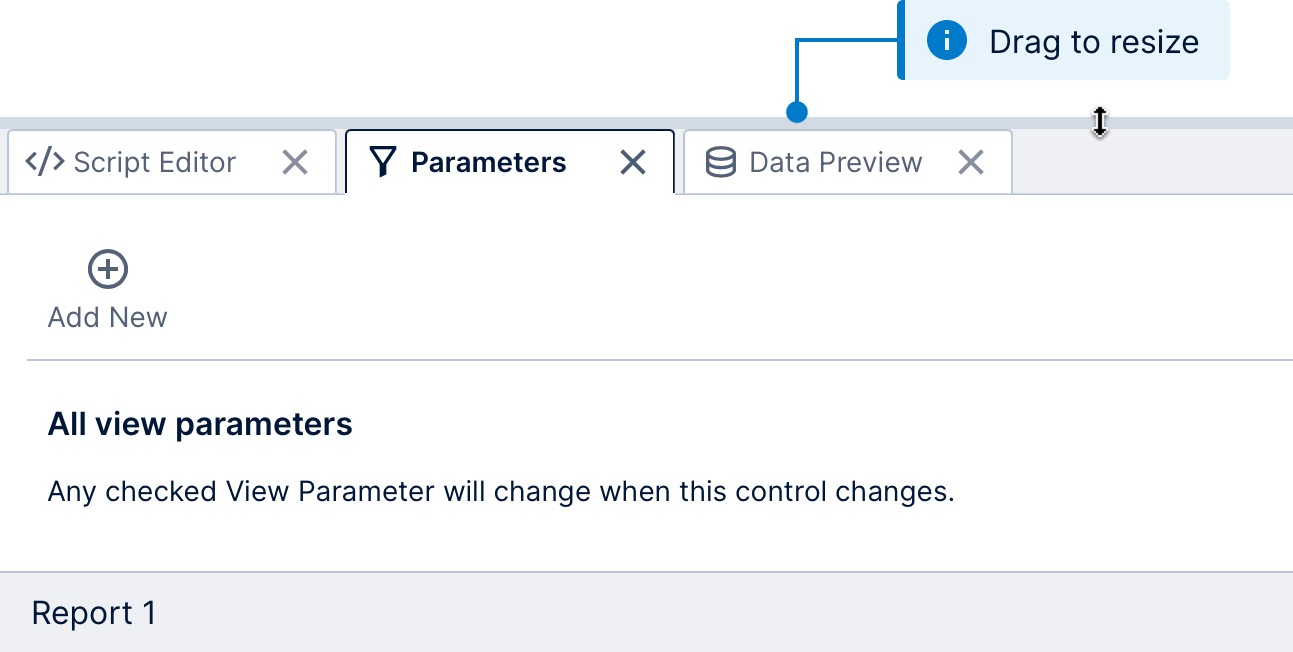Click the Add New plus circle icon
The width and height of the screenshot is (1293, 652).
pos(108,269)
